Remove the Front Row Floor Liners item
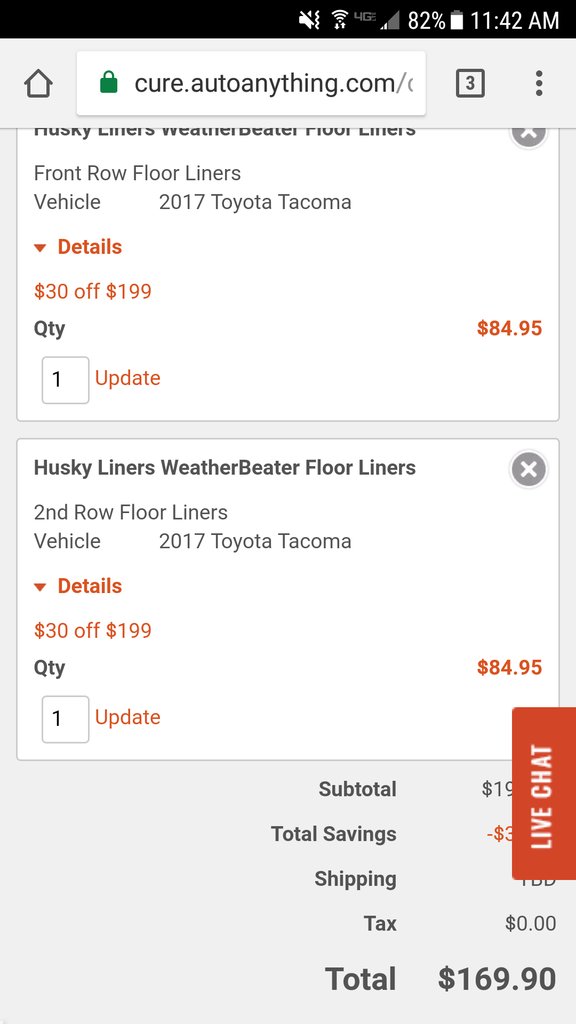The image size is (576, 1024). coord(528,133)
